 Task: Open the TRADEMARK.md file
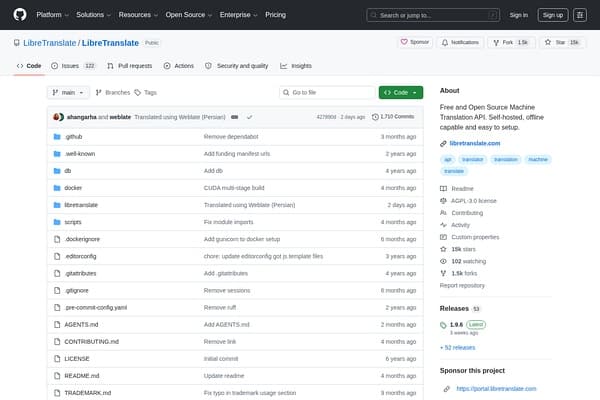88,393
